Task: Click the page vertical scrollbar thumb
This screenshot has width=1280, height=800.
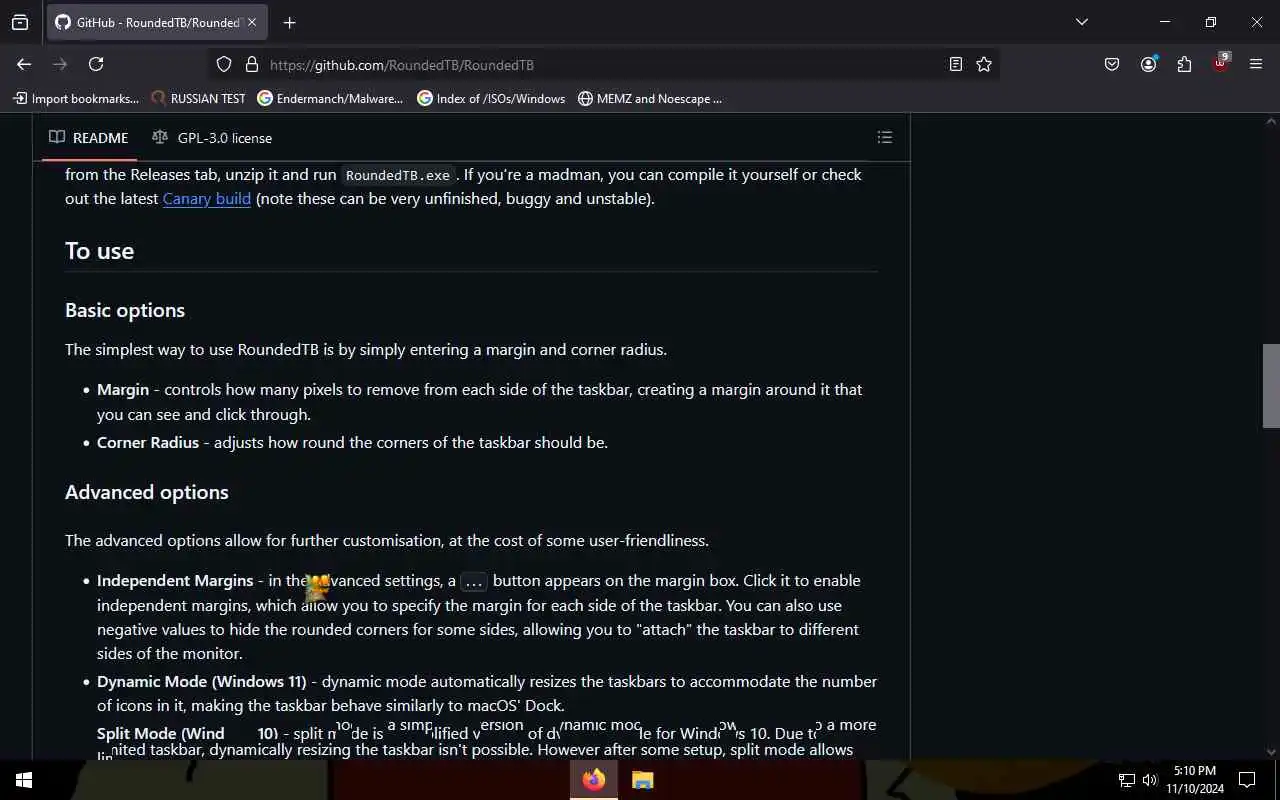Action: coord(1271,386)
